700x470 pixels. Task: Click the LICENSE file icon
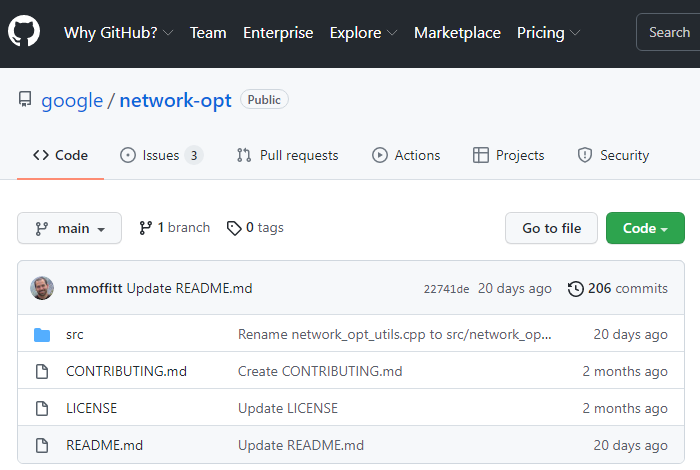tap(42, 408)
